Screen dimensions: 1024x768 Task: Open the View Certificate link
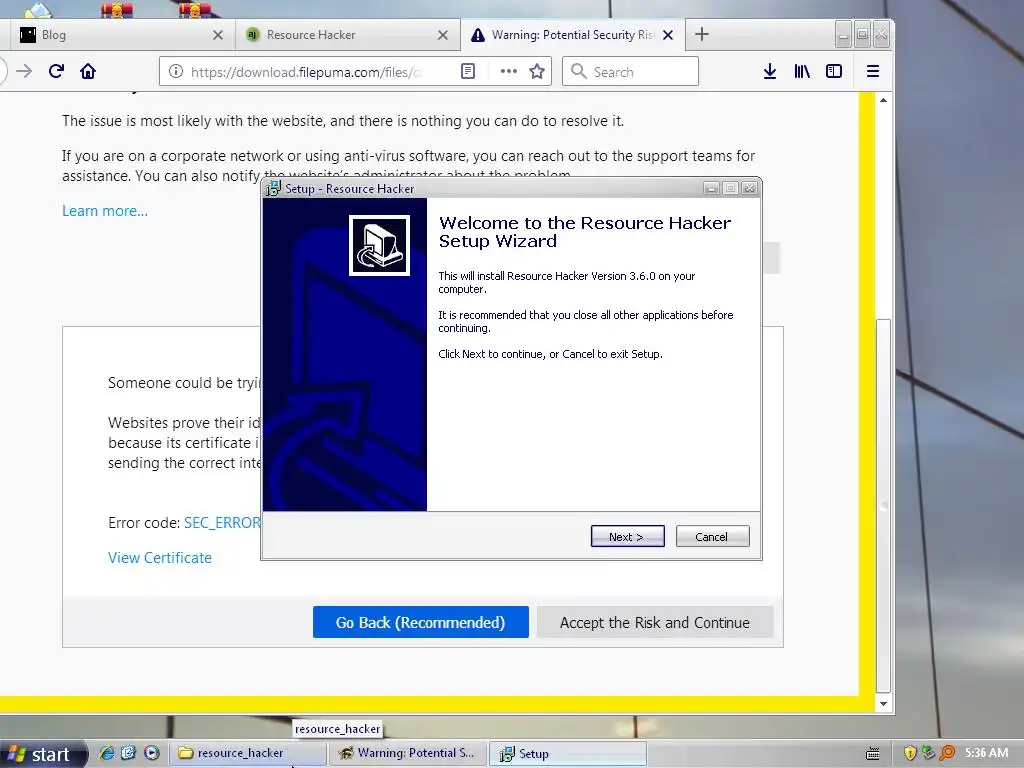[160, 558]
